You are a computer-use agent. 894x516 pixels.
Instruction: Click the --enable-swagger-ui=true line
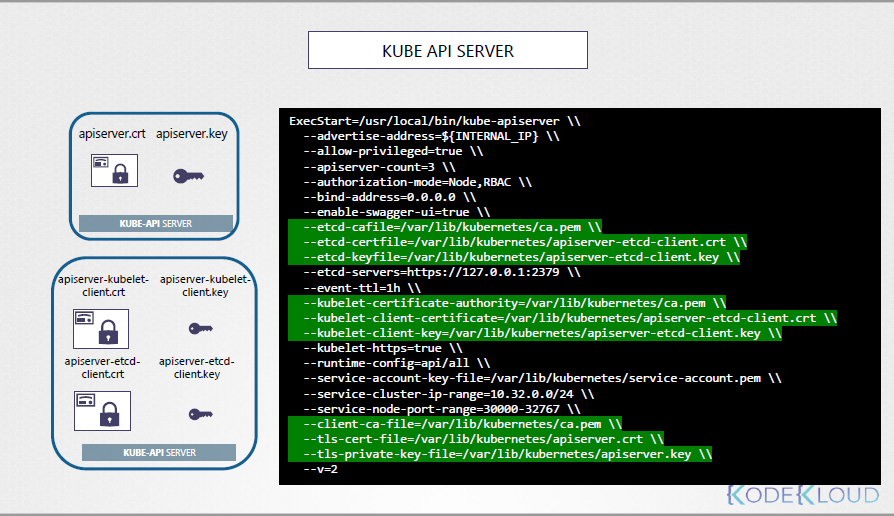click(x=396, y=212)
